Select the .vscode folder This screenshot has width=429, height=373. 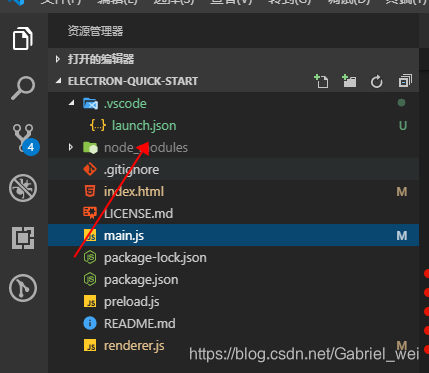pos(233,103)
